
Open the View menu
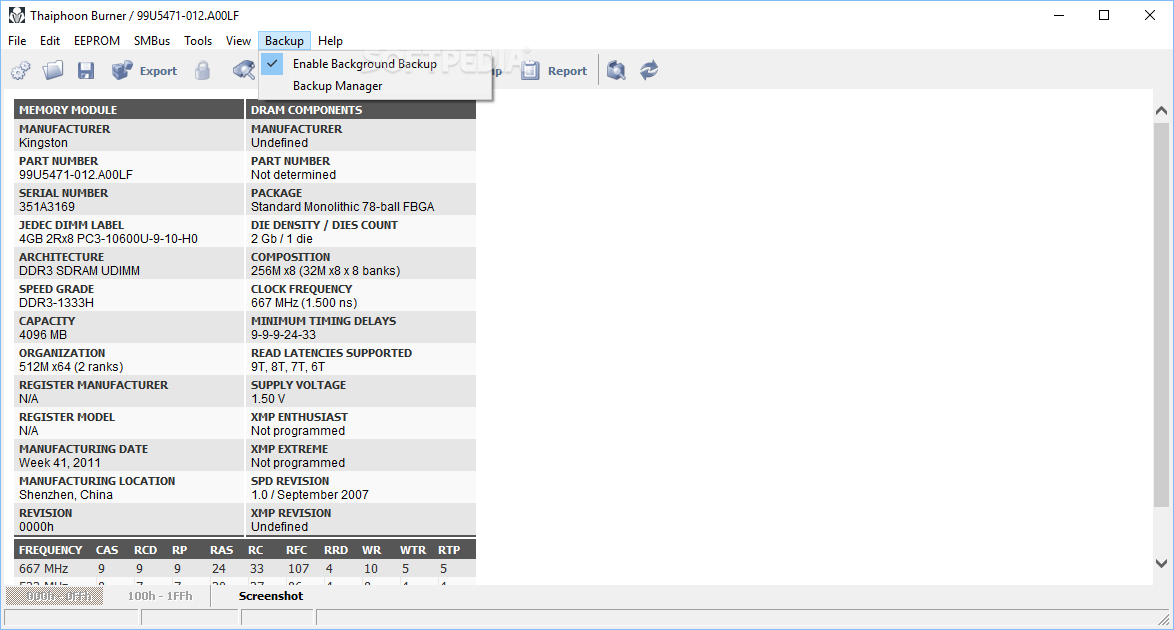238,40
